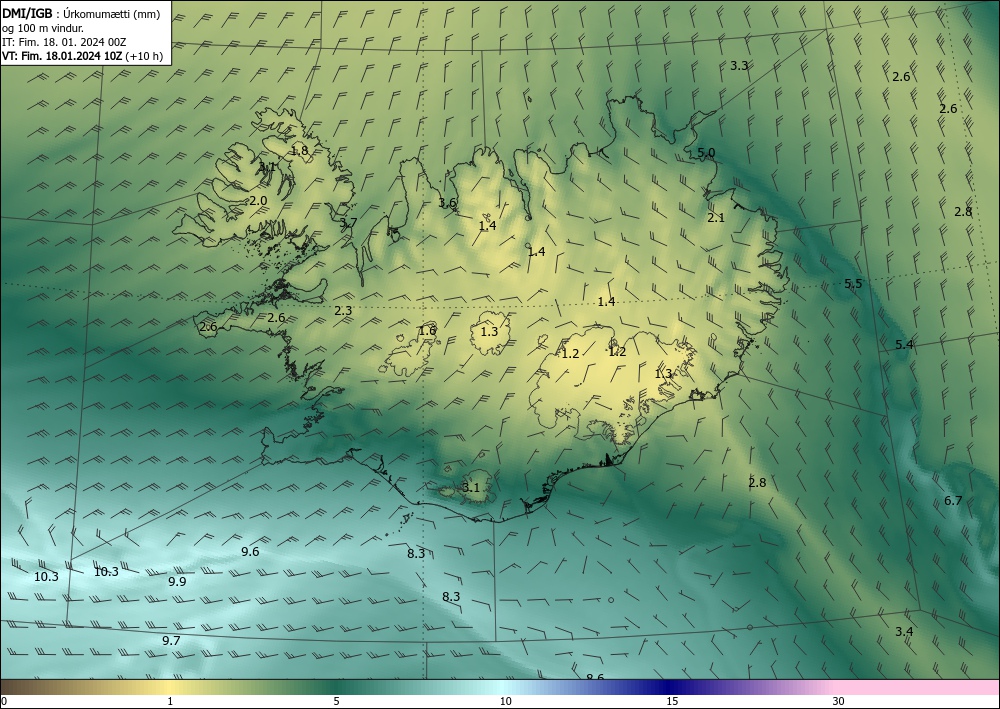1000x709 pixels.
Task: Select the 3.6 value on the north coast
Action: coord(448,203)
